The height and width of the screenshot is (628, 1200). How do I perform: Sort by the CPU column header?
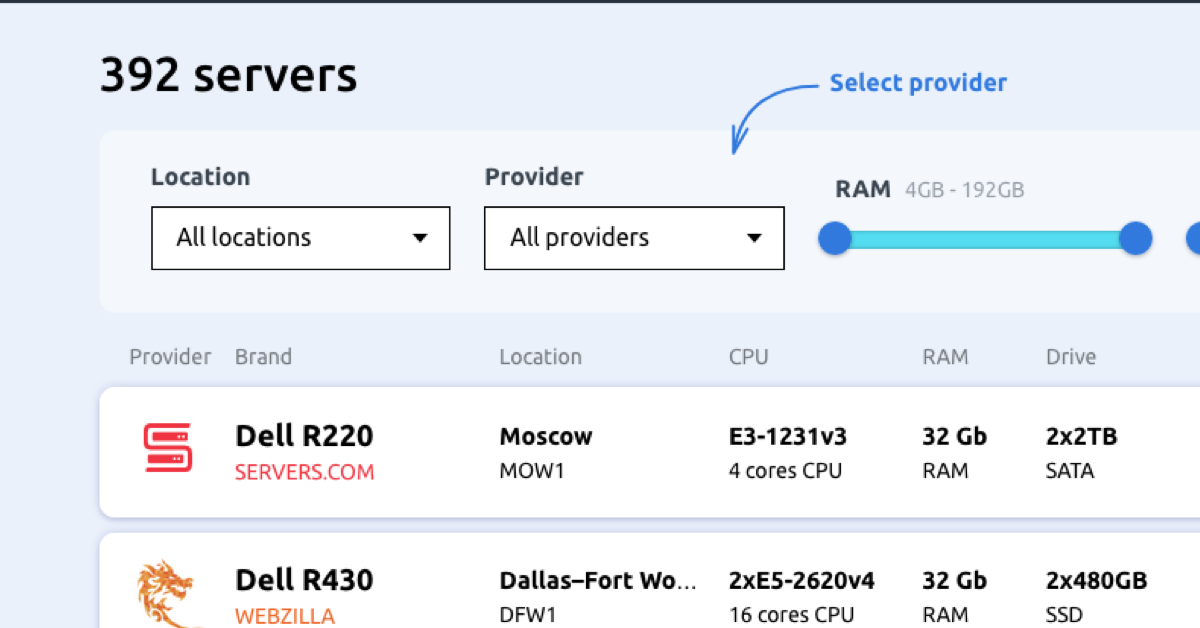(x=748, y=357)
